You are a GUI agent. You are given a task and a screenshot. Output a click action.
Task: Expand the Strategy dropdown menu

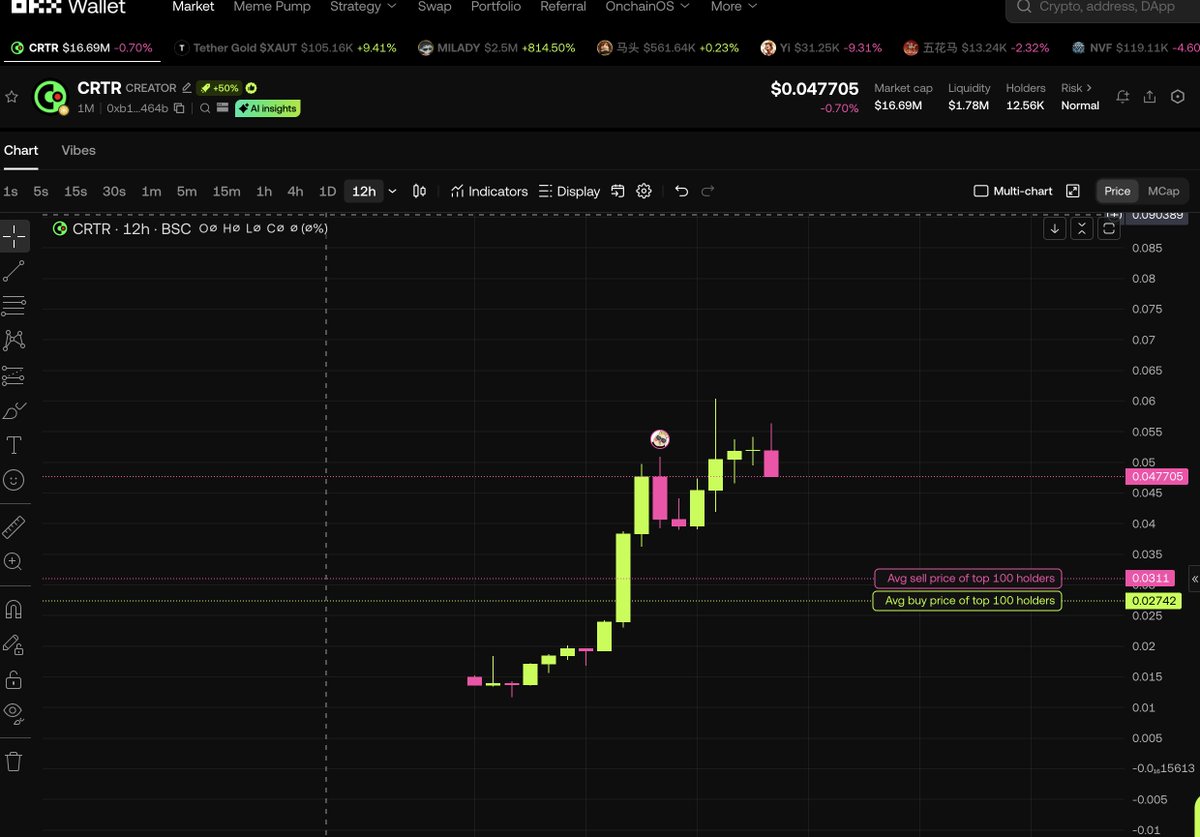pyautogui.click(x=363, y=7)
